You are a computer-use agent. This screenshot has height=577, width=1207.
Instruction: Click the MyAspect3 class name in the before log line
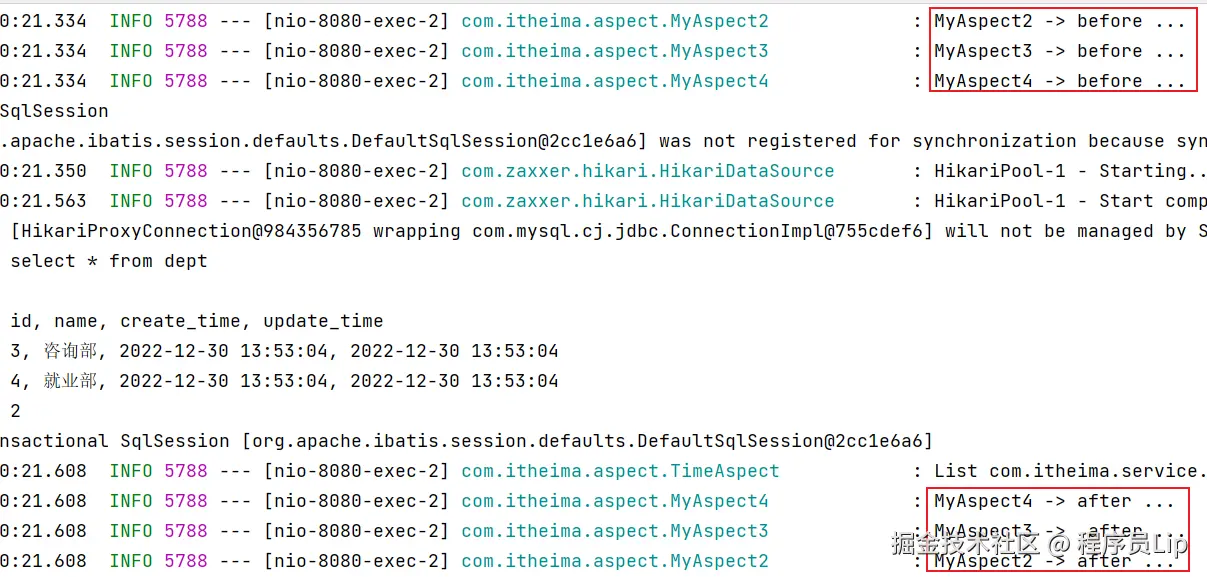pos(614,51)
